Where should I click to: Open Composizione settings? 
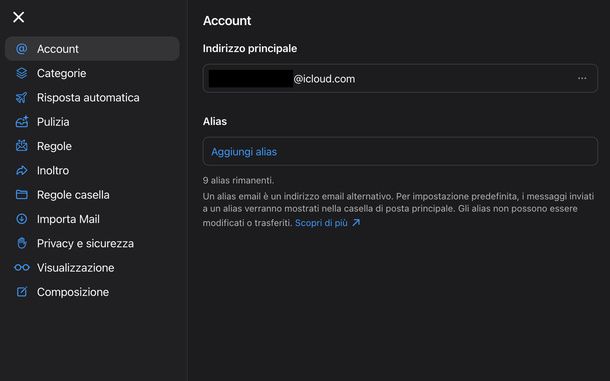tap(92, 292)
